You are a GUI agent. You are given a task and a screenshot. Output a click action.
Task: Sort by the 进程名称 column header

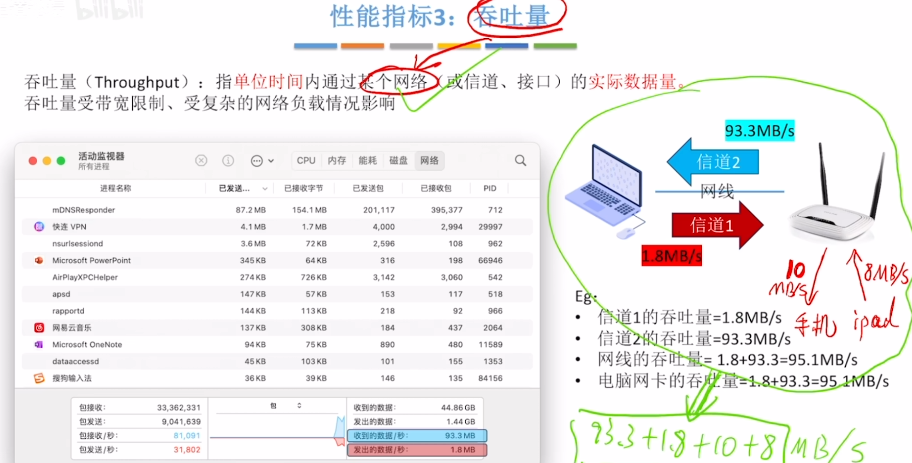point(115,188)
